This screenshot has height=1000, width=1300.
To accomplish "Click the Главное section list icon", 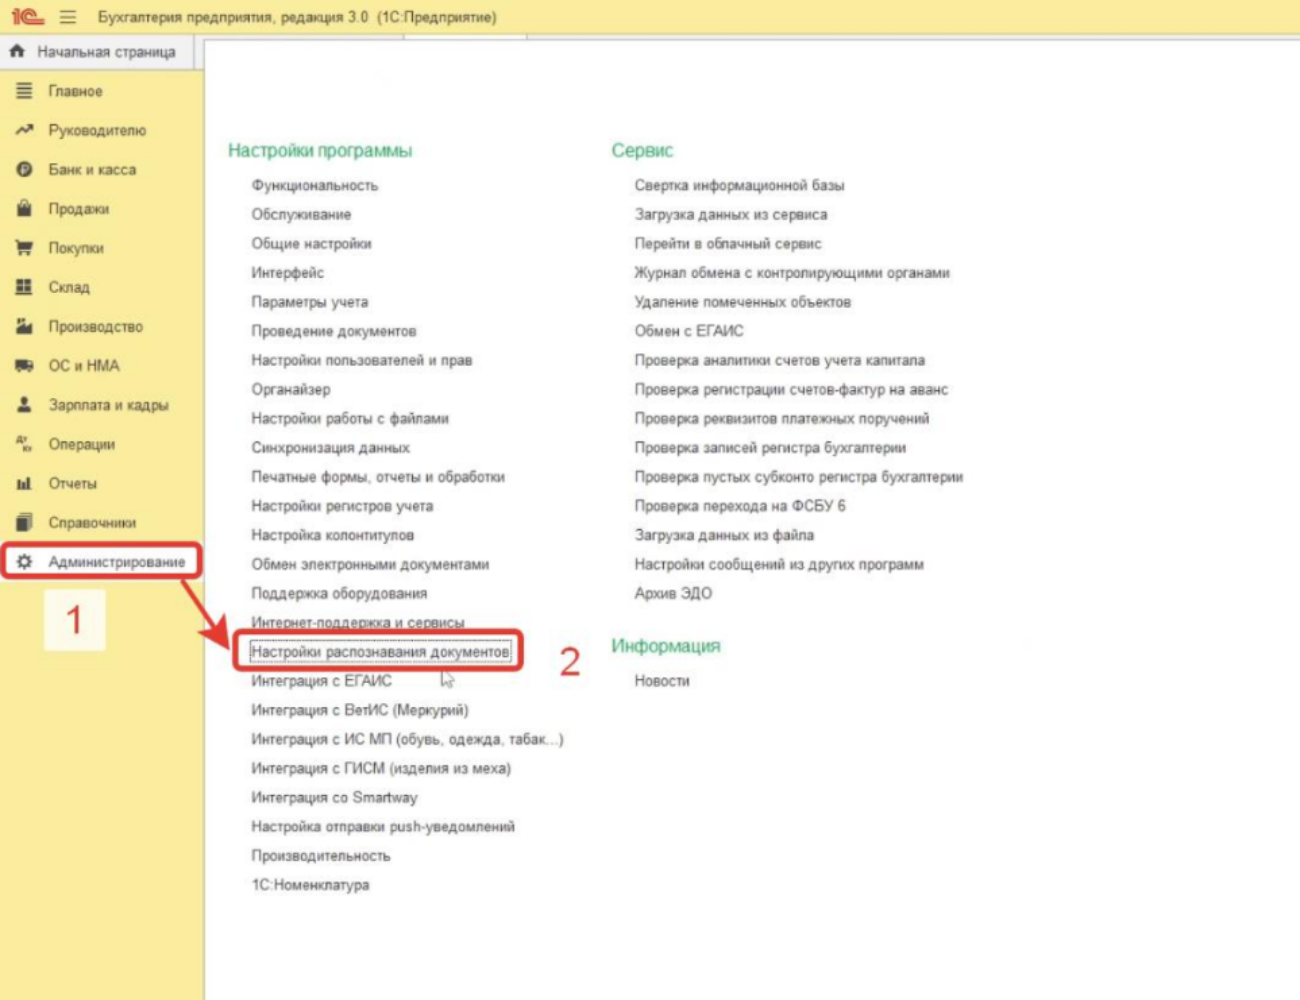I will pos(24,91).
